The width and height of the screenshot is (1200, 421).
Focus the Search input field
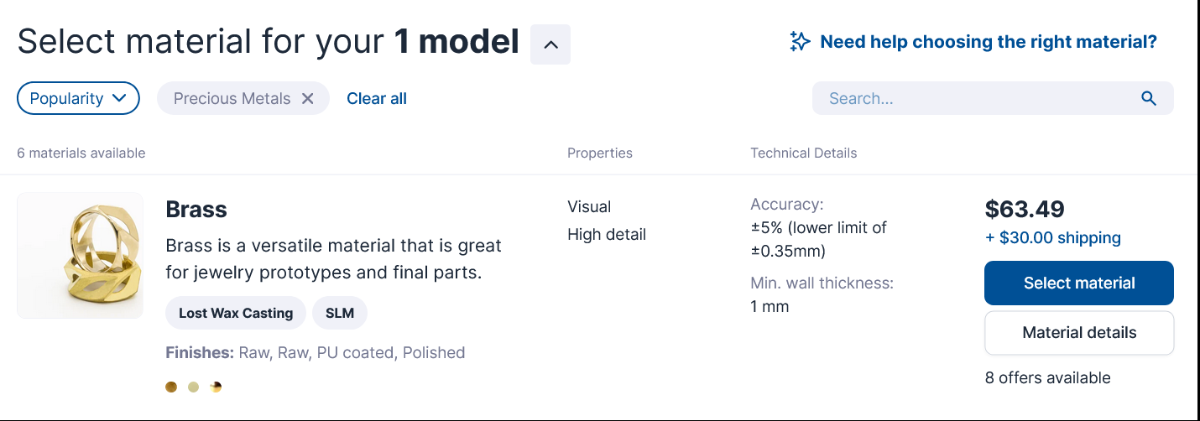[x=993, y=98]
